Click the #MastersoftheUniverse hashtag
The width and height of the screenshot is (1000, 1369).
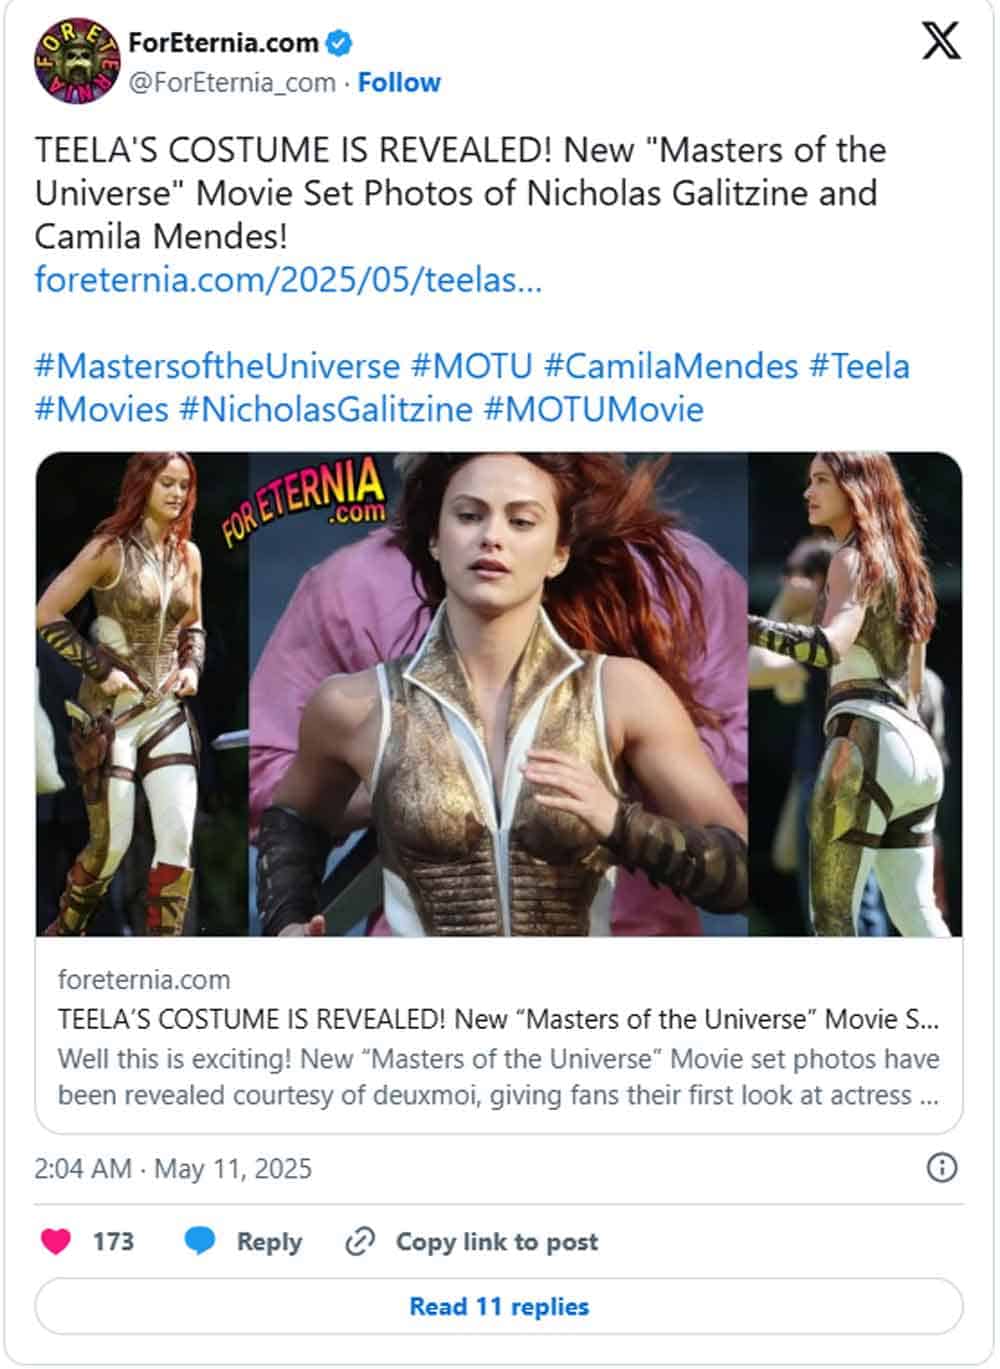pyautogui.click(x=217, y=366)
